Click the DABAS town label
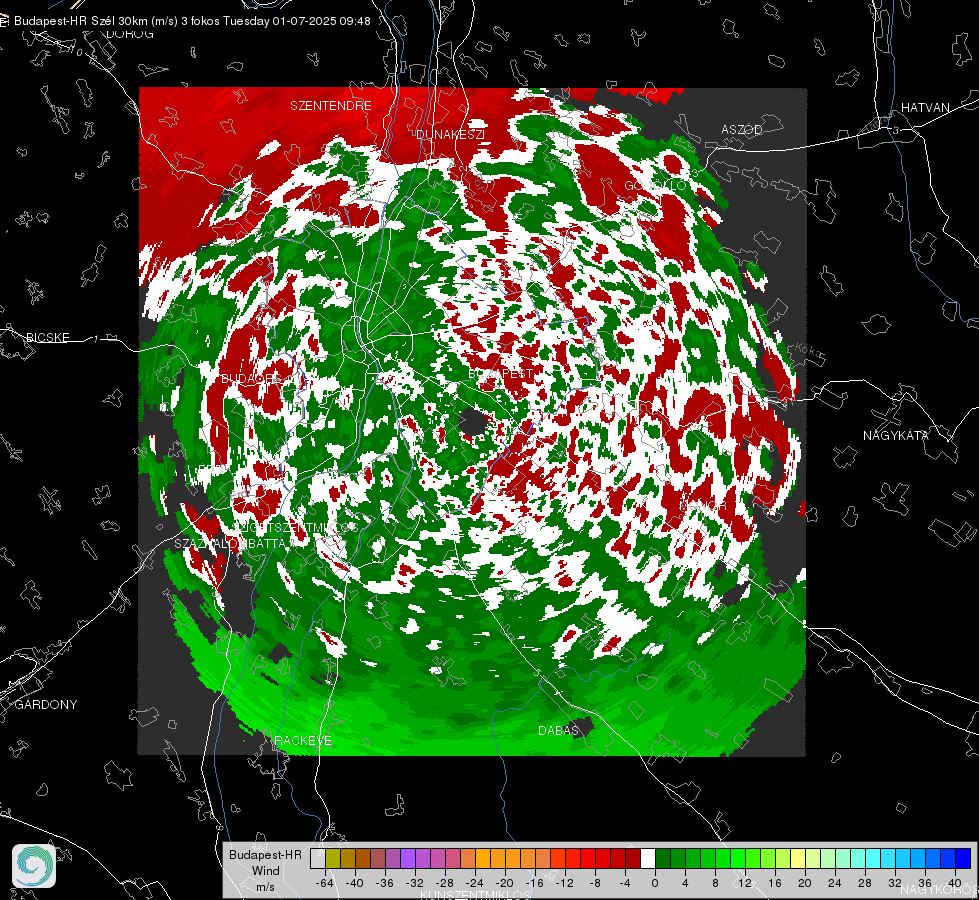 (x=558, y=730)
